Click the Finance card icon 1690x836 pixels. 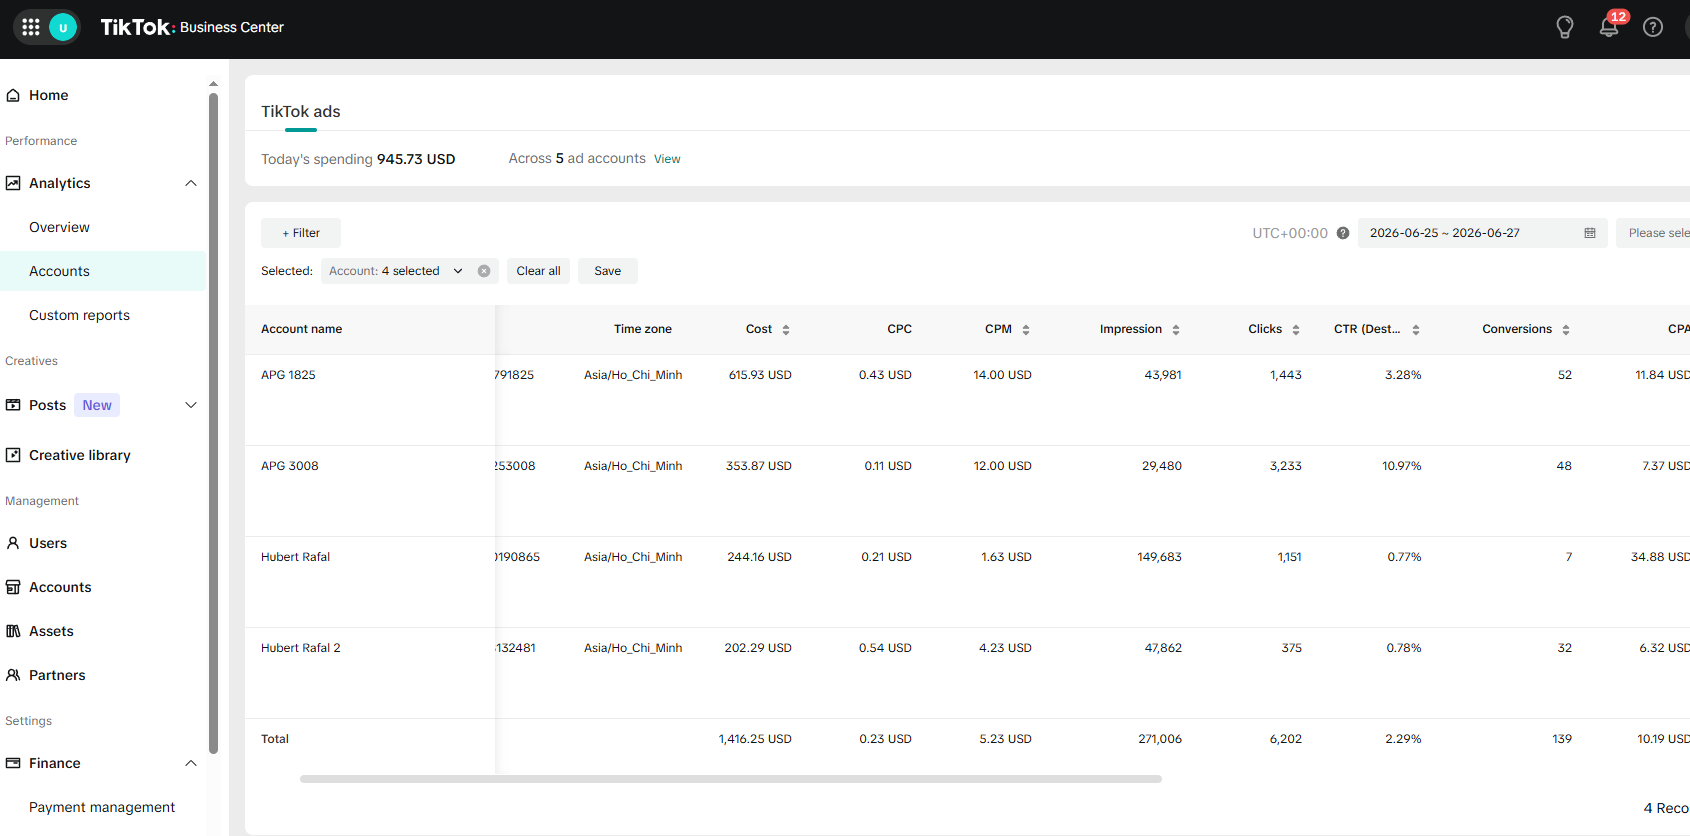click(13, 763)
